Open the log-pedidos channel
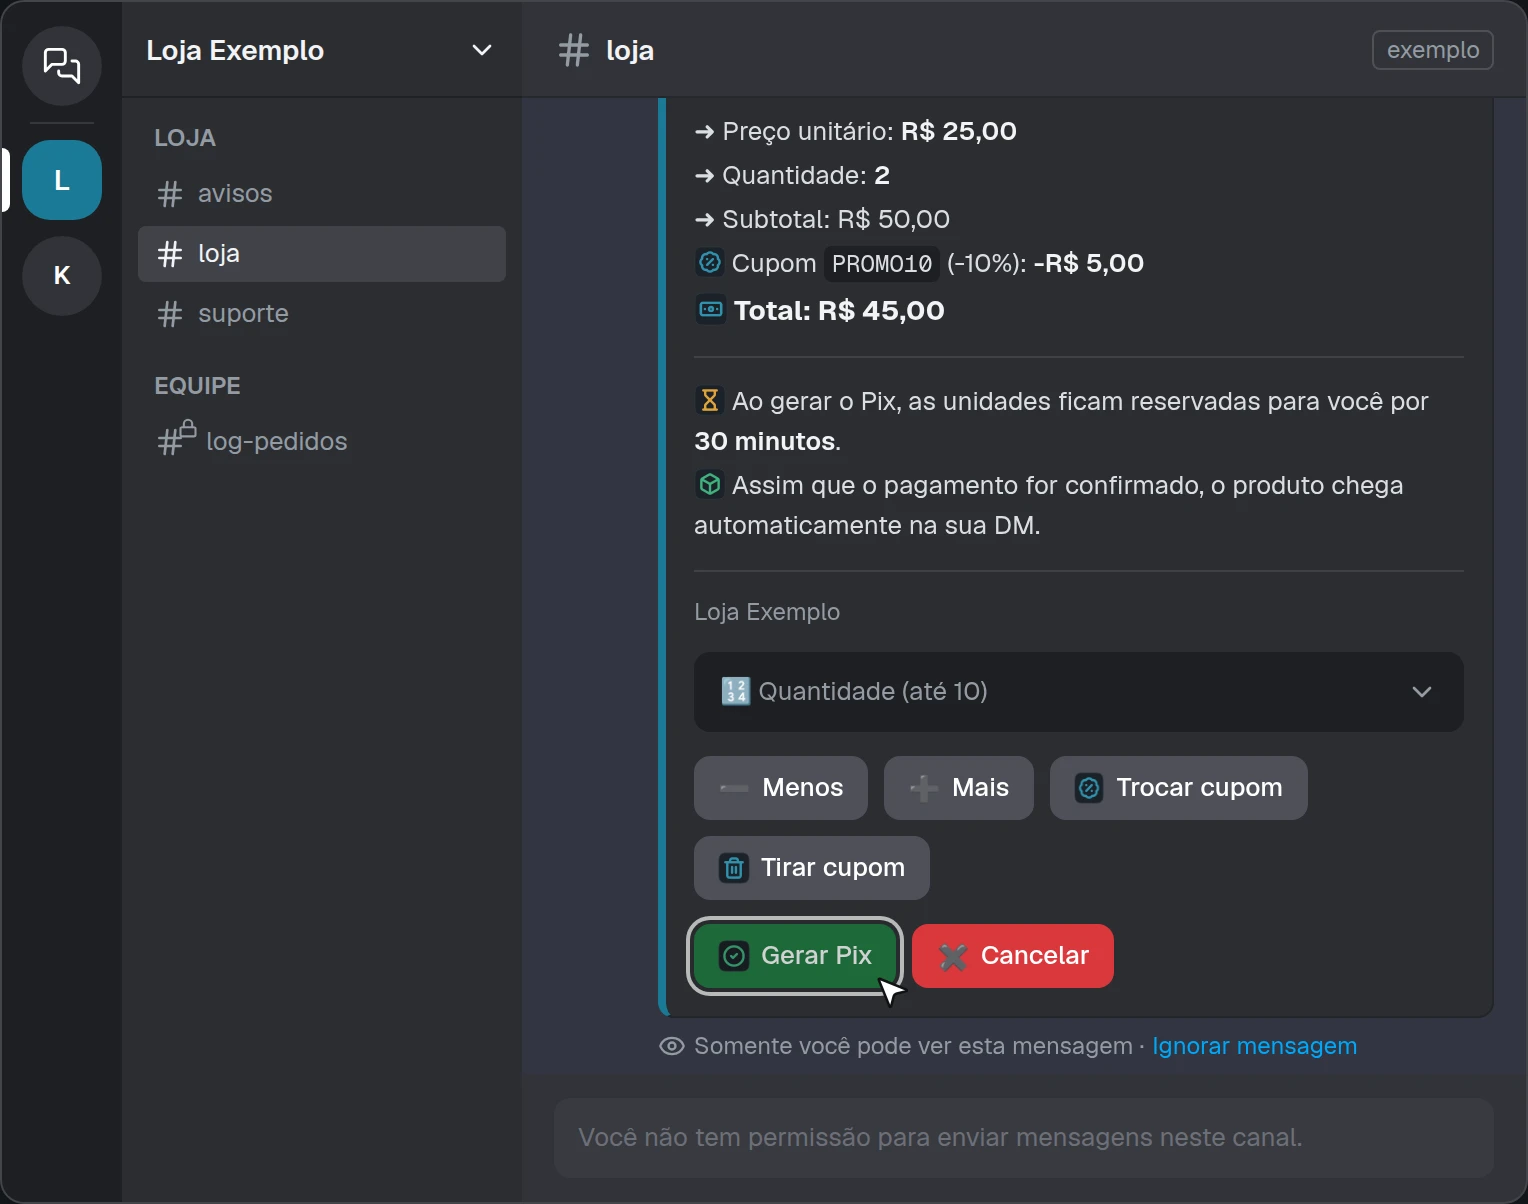This screenshot has height=1204, width=1528. tap(322, 441)
